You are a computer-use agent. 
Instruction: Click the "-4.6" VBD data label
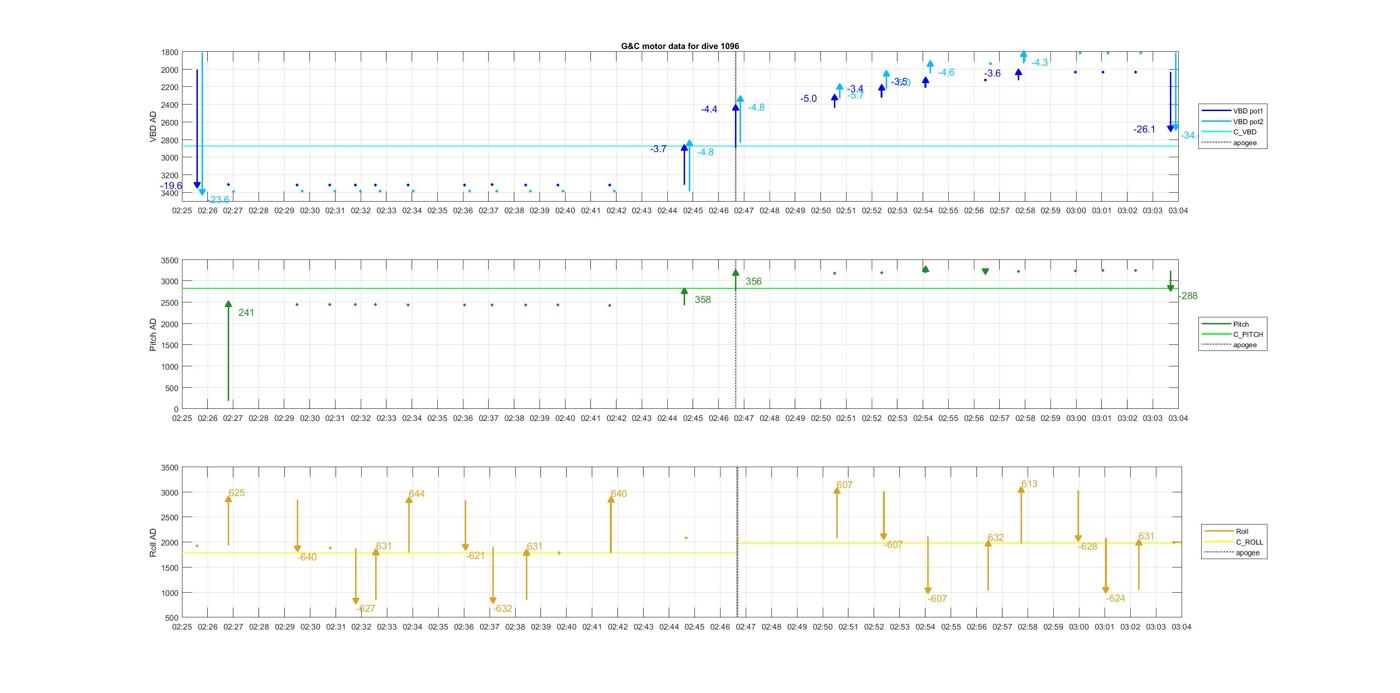coord(946,72)
